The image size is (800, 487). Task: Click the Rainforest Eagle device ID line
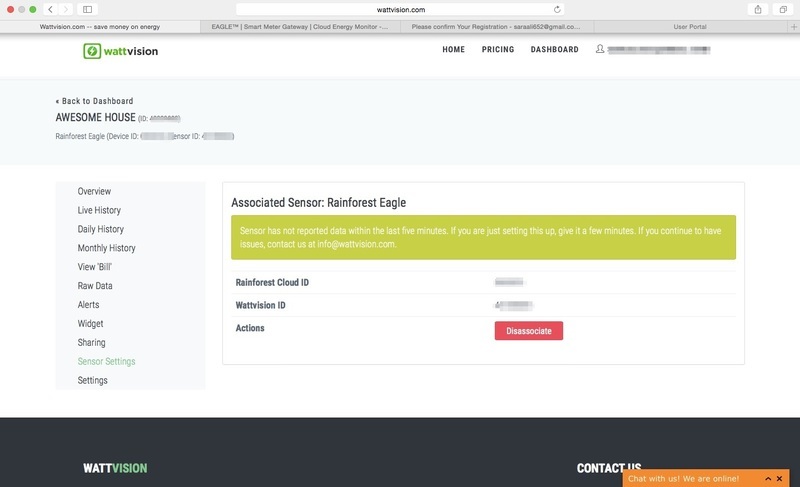(x=144, y=136)
